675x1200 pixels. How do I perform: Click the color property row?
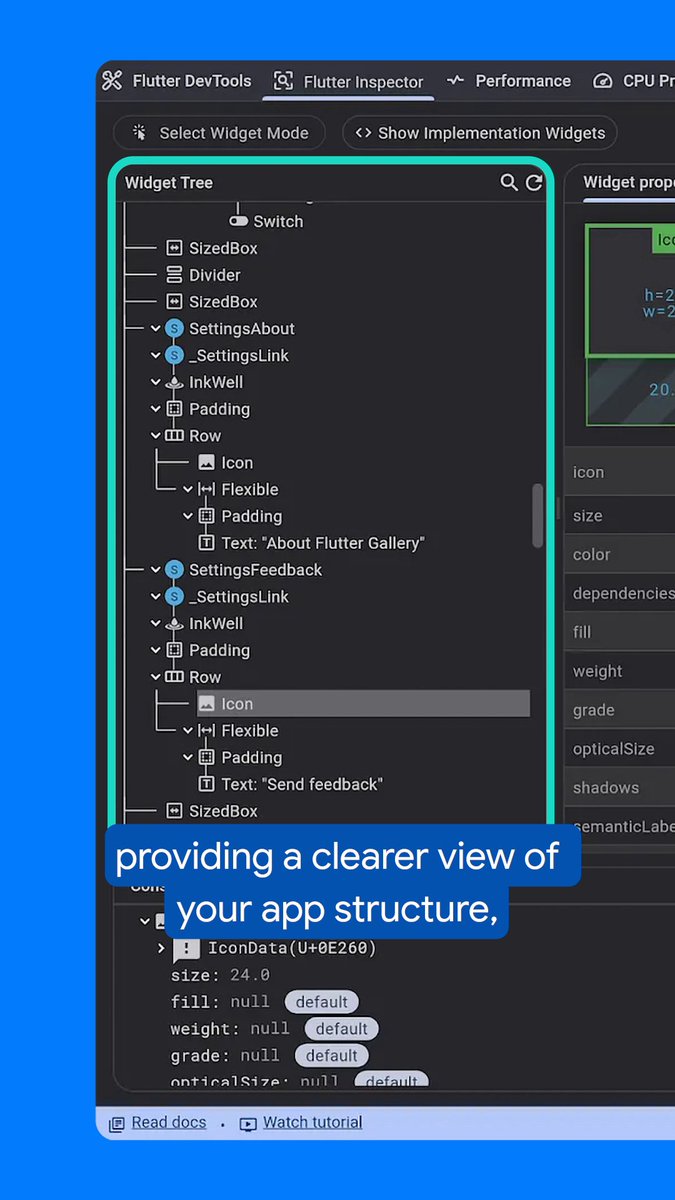(x=619, y=554)
